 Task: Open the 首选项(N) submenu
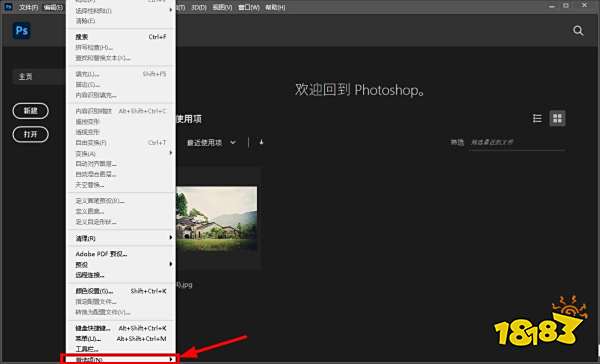[x=121, y=359]
